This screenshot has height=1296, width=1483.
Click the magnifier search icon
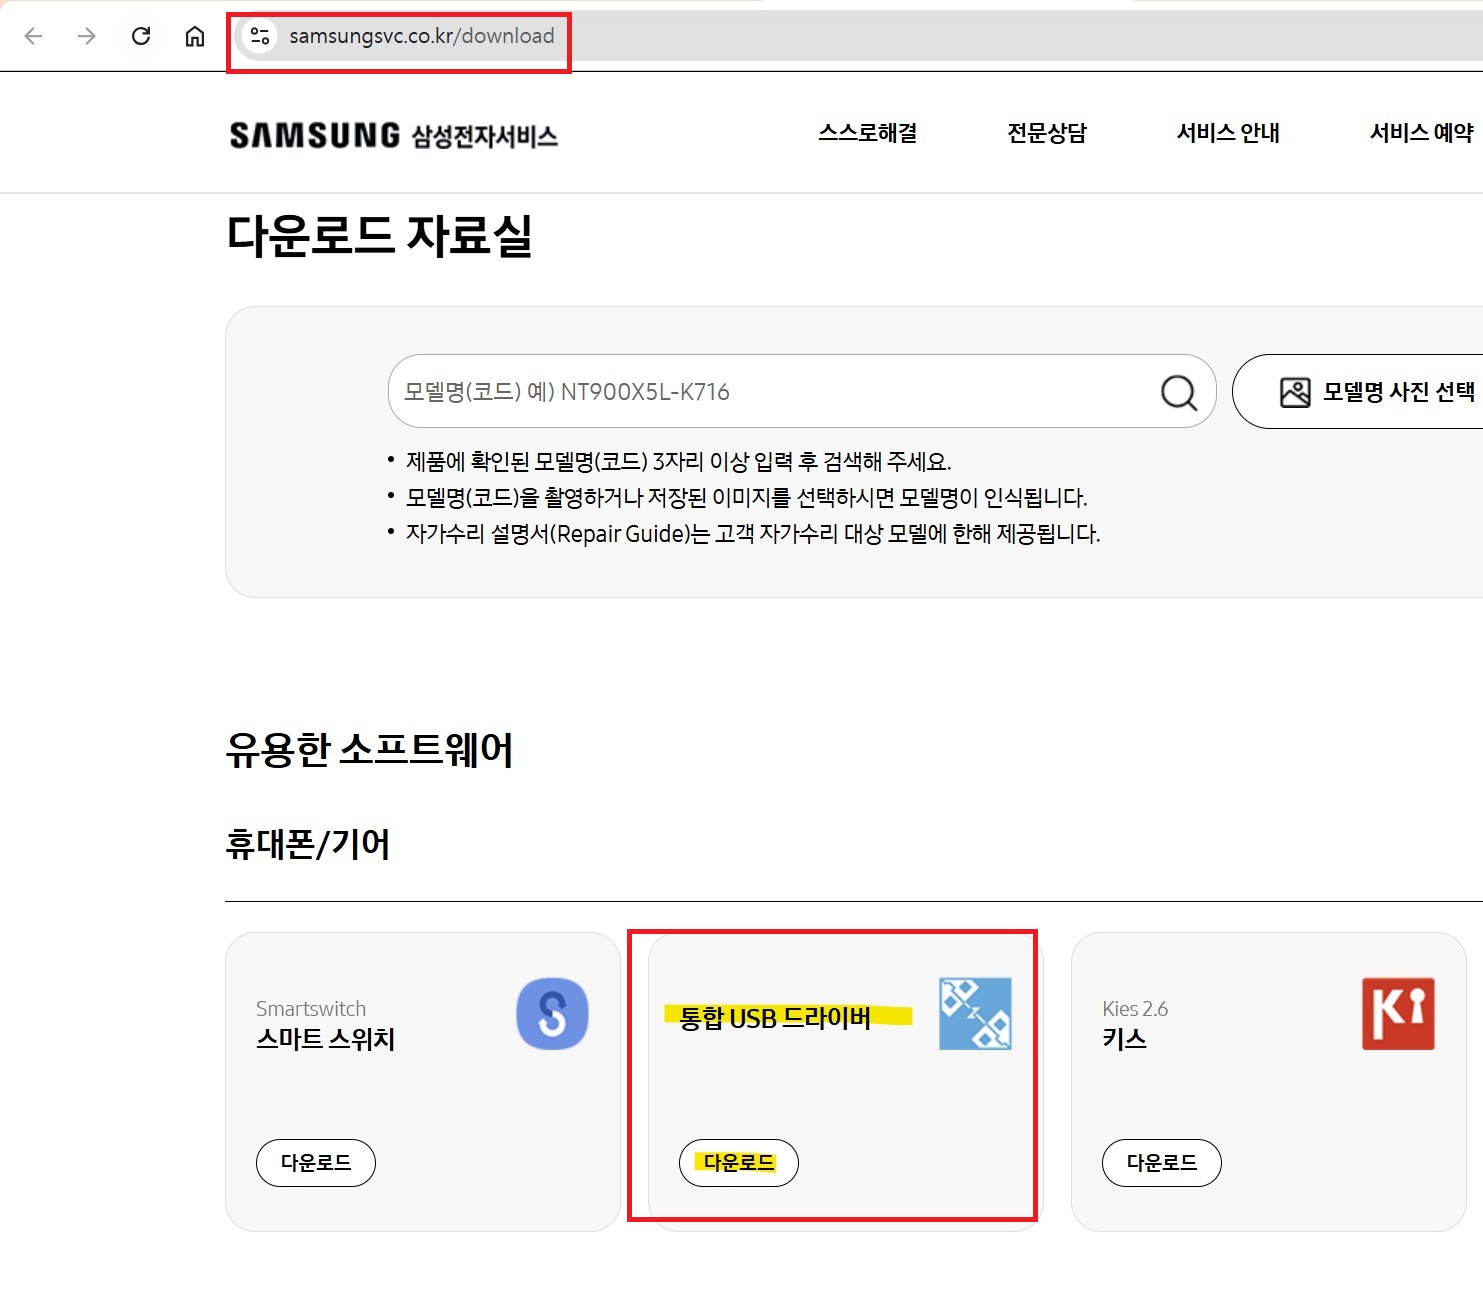(x=1179, y=392)
